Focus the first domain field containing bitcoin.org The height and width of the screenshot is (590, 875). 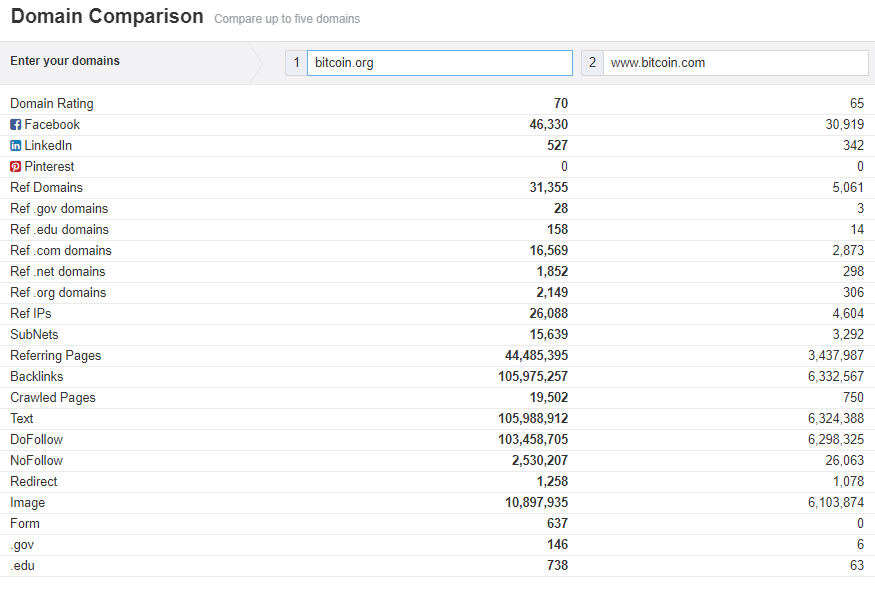pyautogui.click(x=440, y=63)
